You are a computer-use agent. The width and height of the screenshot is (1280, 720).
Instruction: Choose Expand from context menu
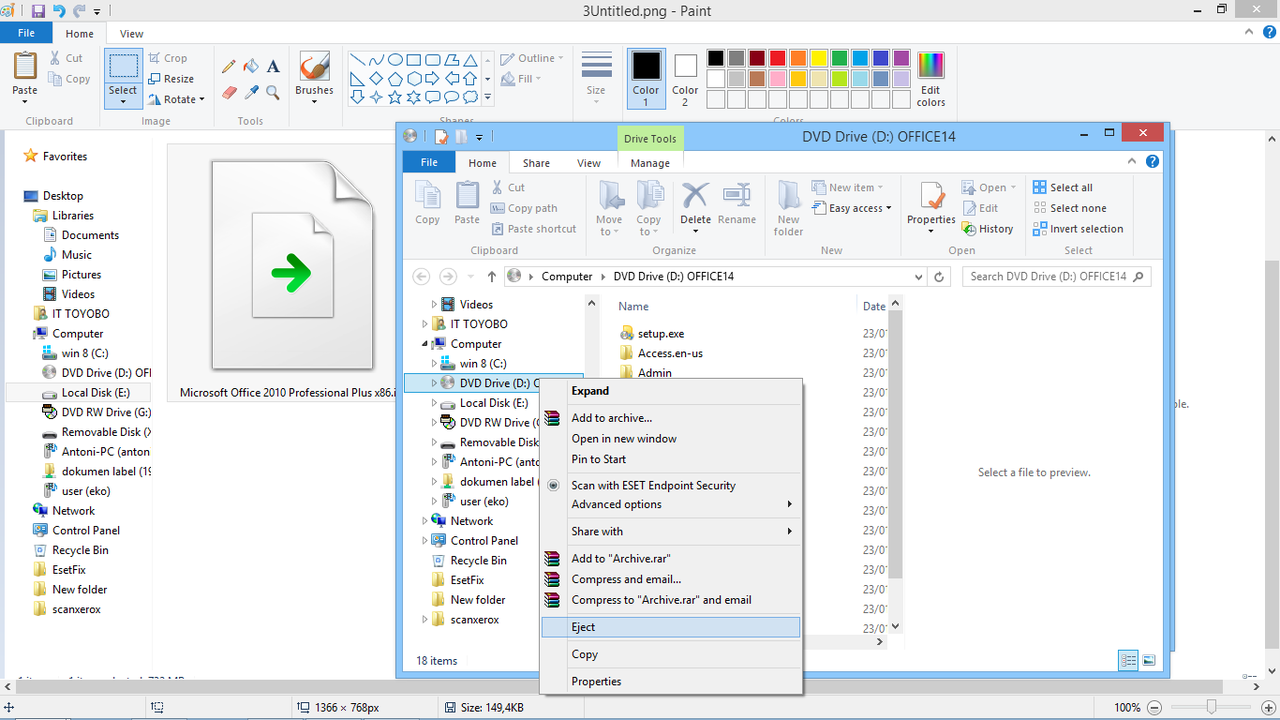point(670,391)
